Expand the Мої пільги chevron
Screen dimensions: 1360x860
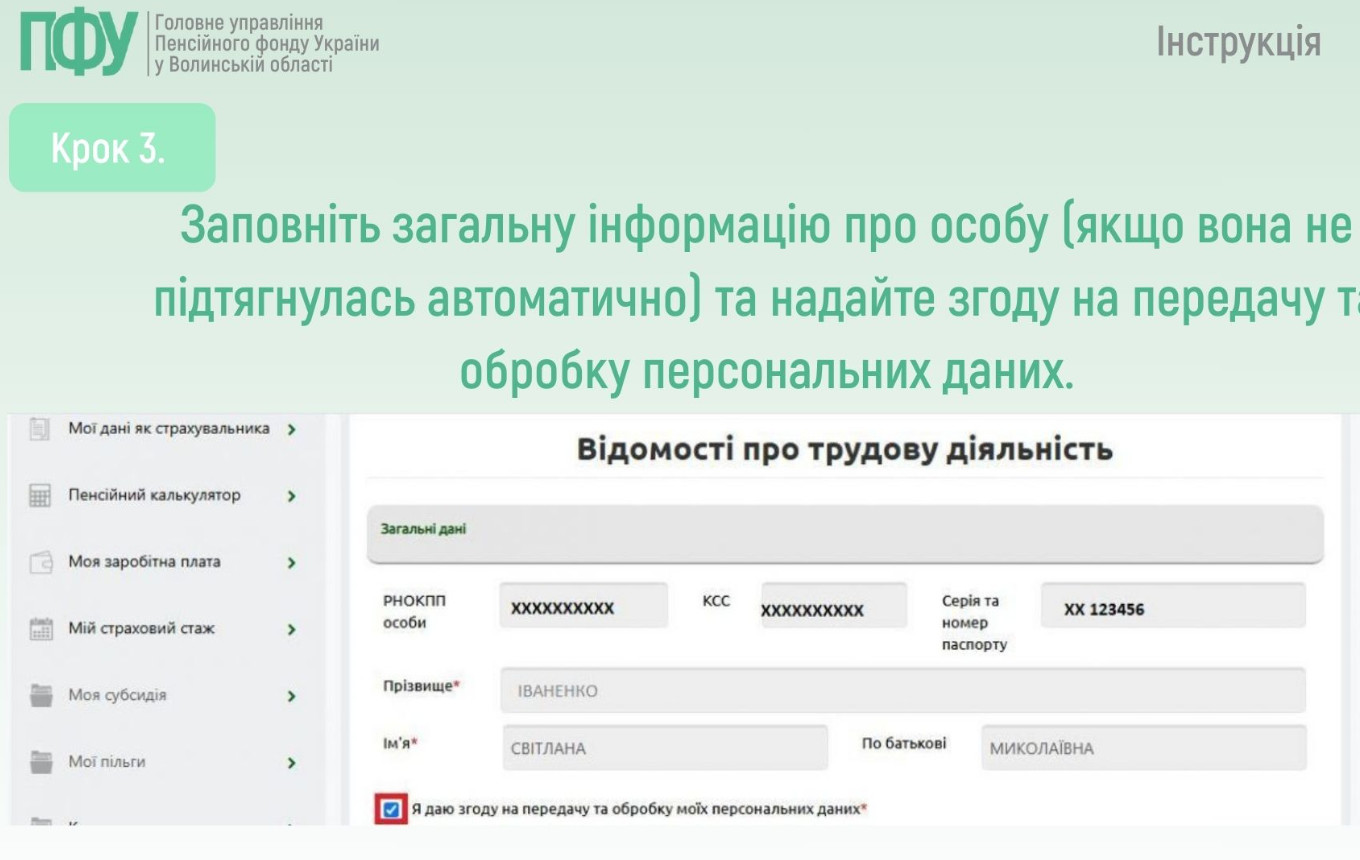pyautogui.click(x=291, y=762)
